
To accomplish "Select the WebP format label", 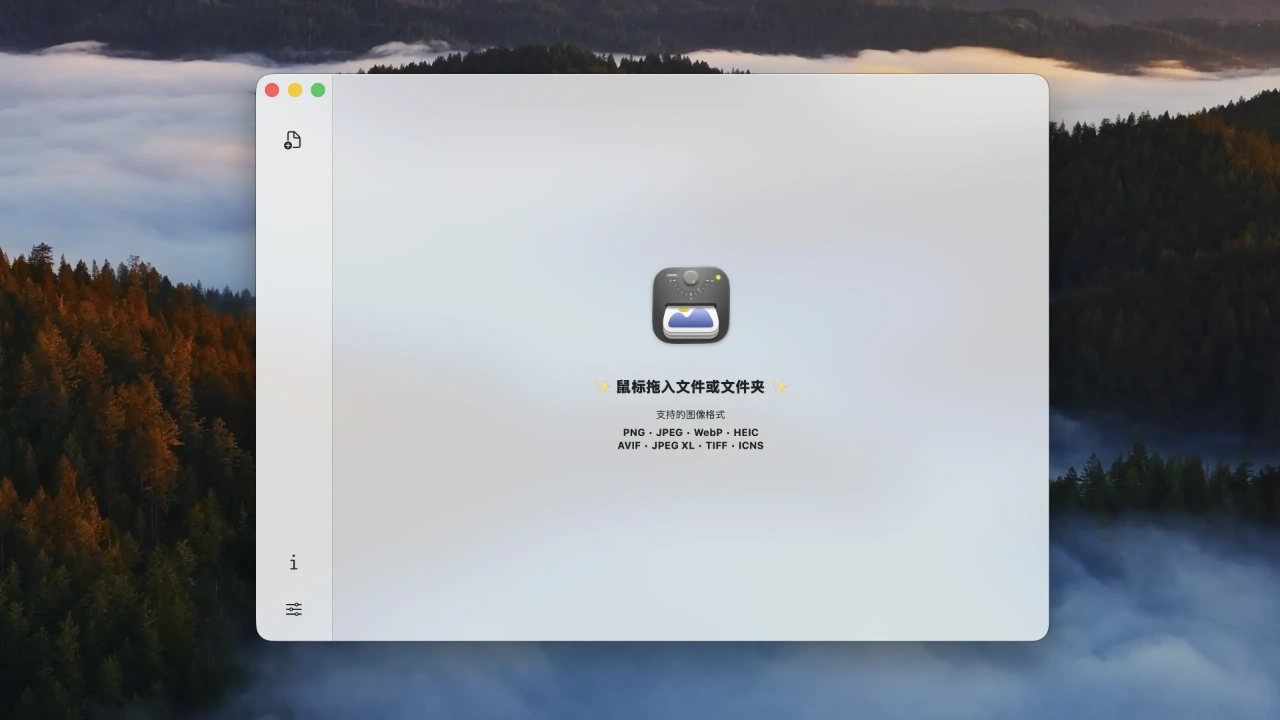I will 708,433.
